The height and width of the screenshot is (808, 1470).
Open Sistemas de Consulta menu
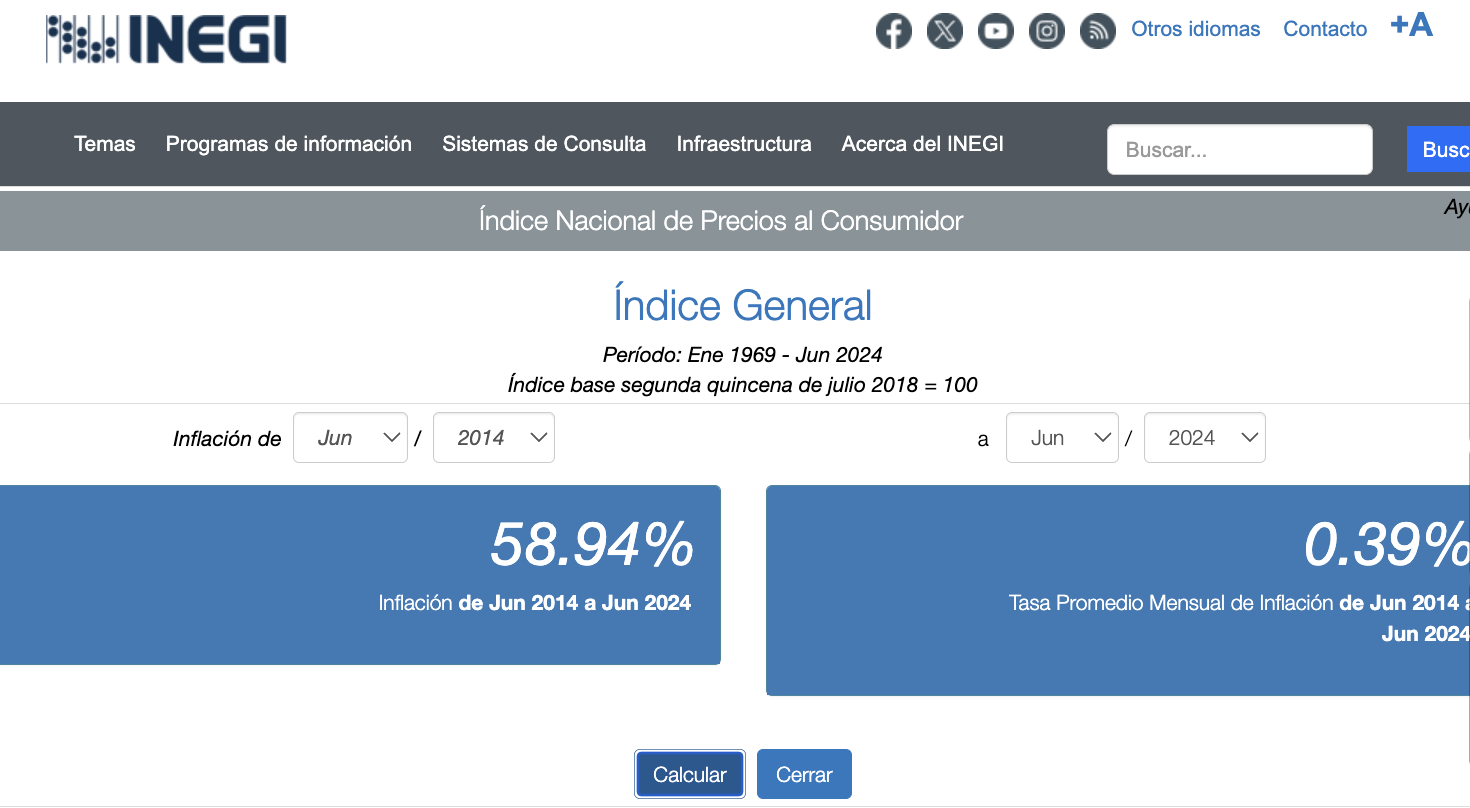[544, 144]
